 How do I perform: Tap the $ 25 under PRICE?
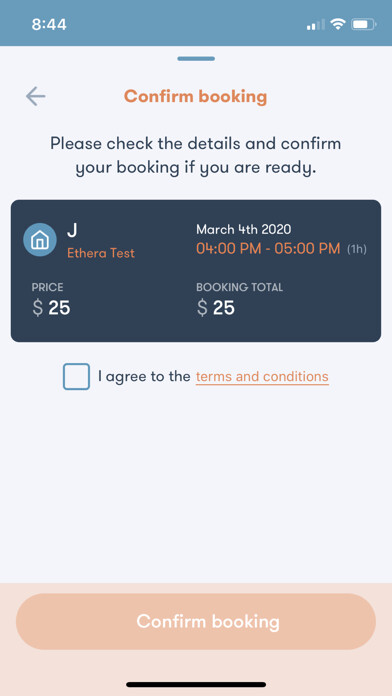[51, 308]
